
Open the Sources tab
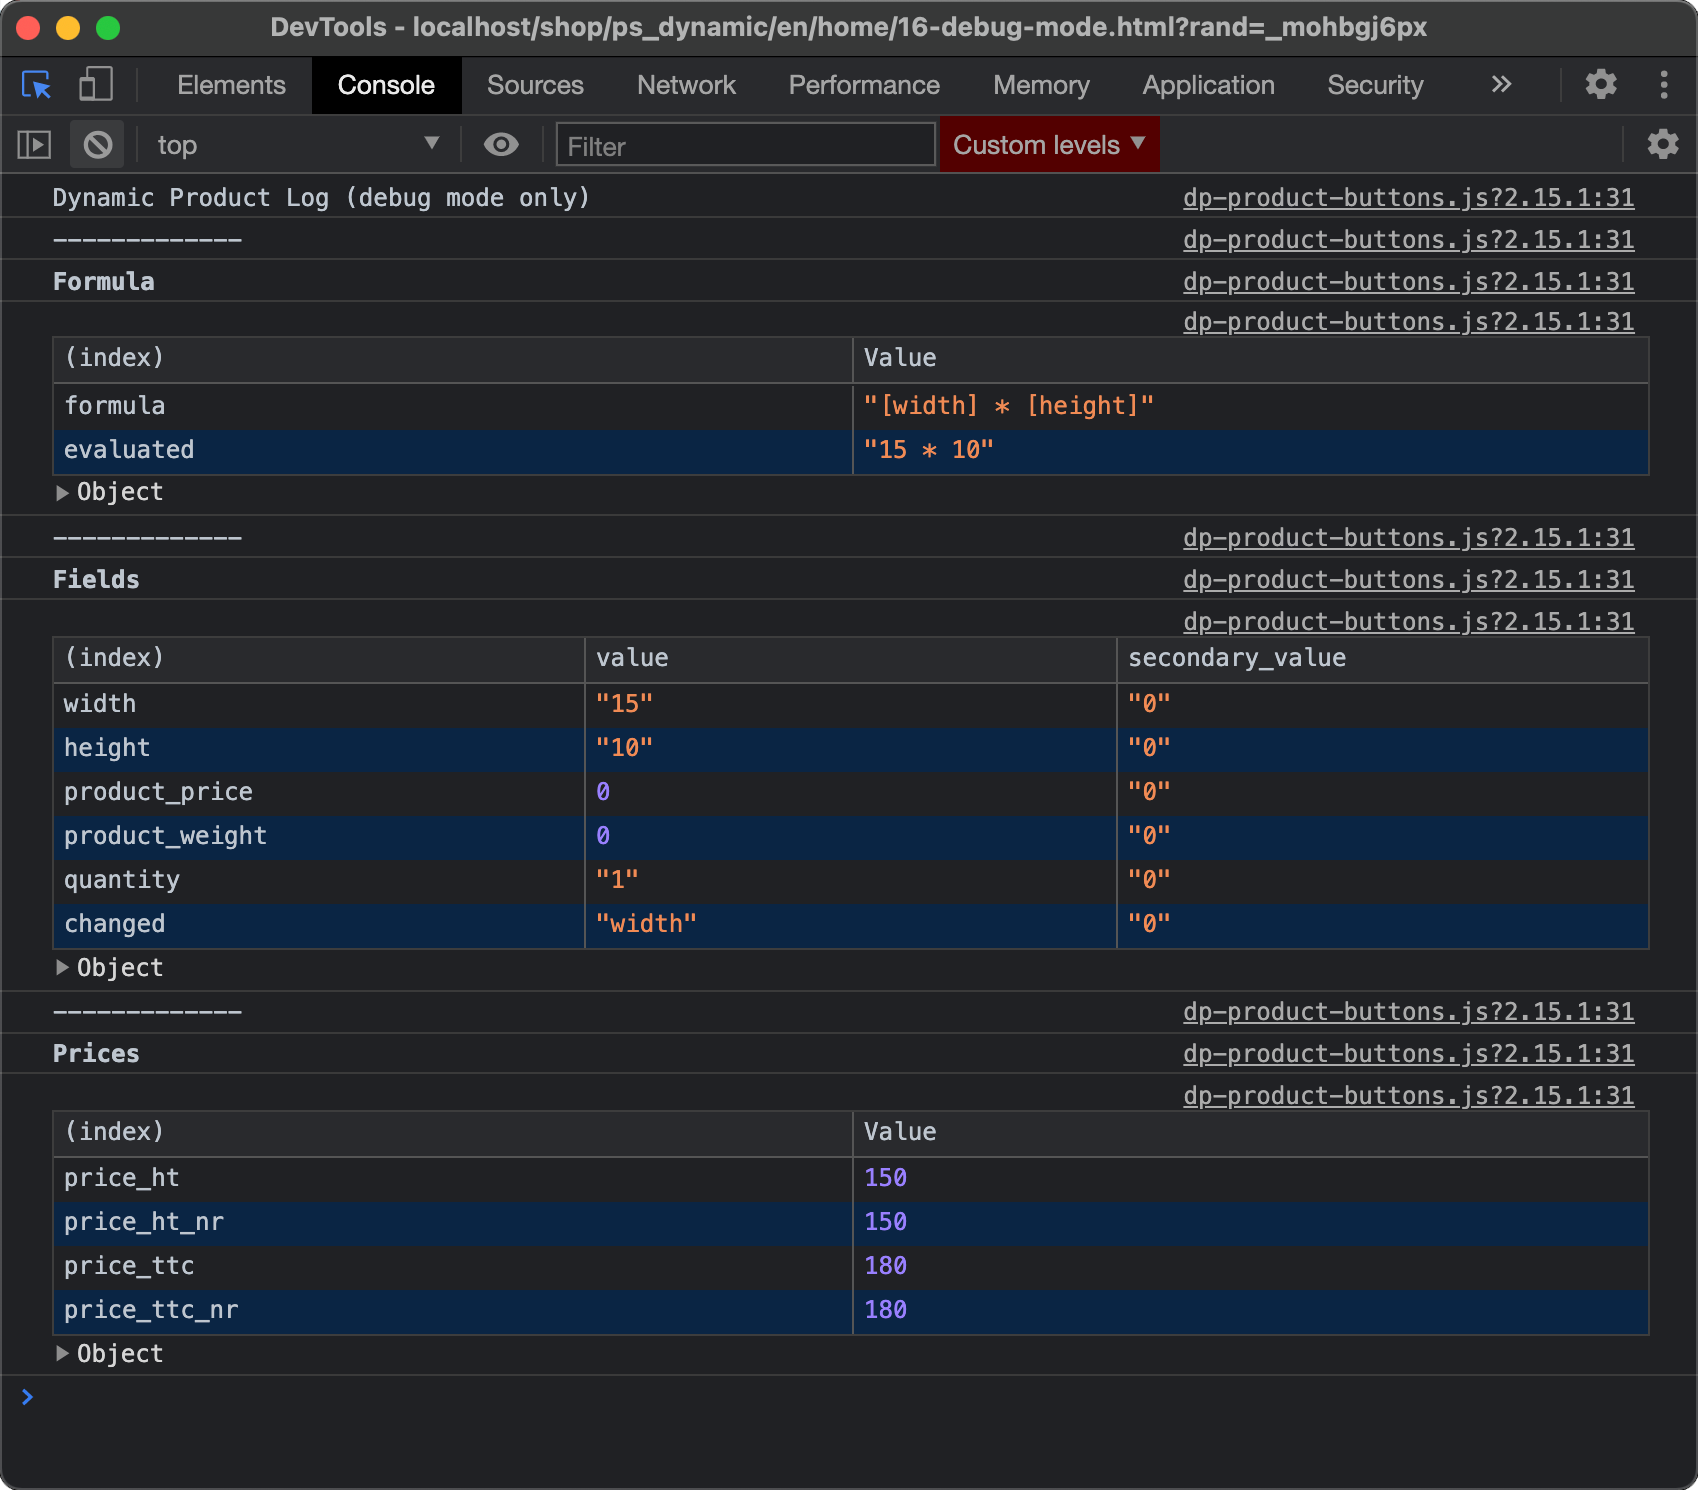pyautogui.click(x=535, y=85)
